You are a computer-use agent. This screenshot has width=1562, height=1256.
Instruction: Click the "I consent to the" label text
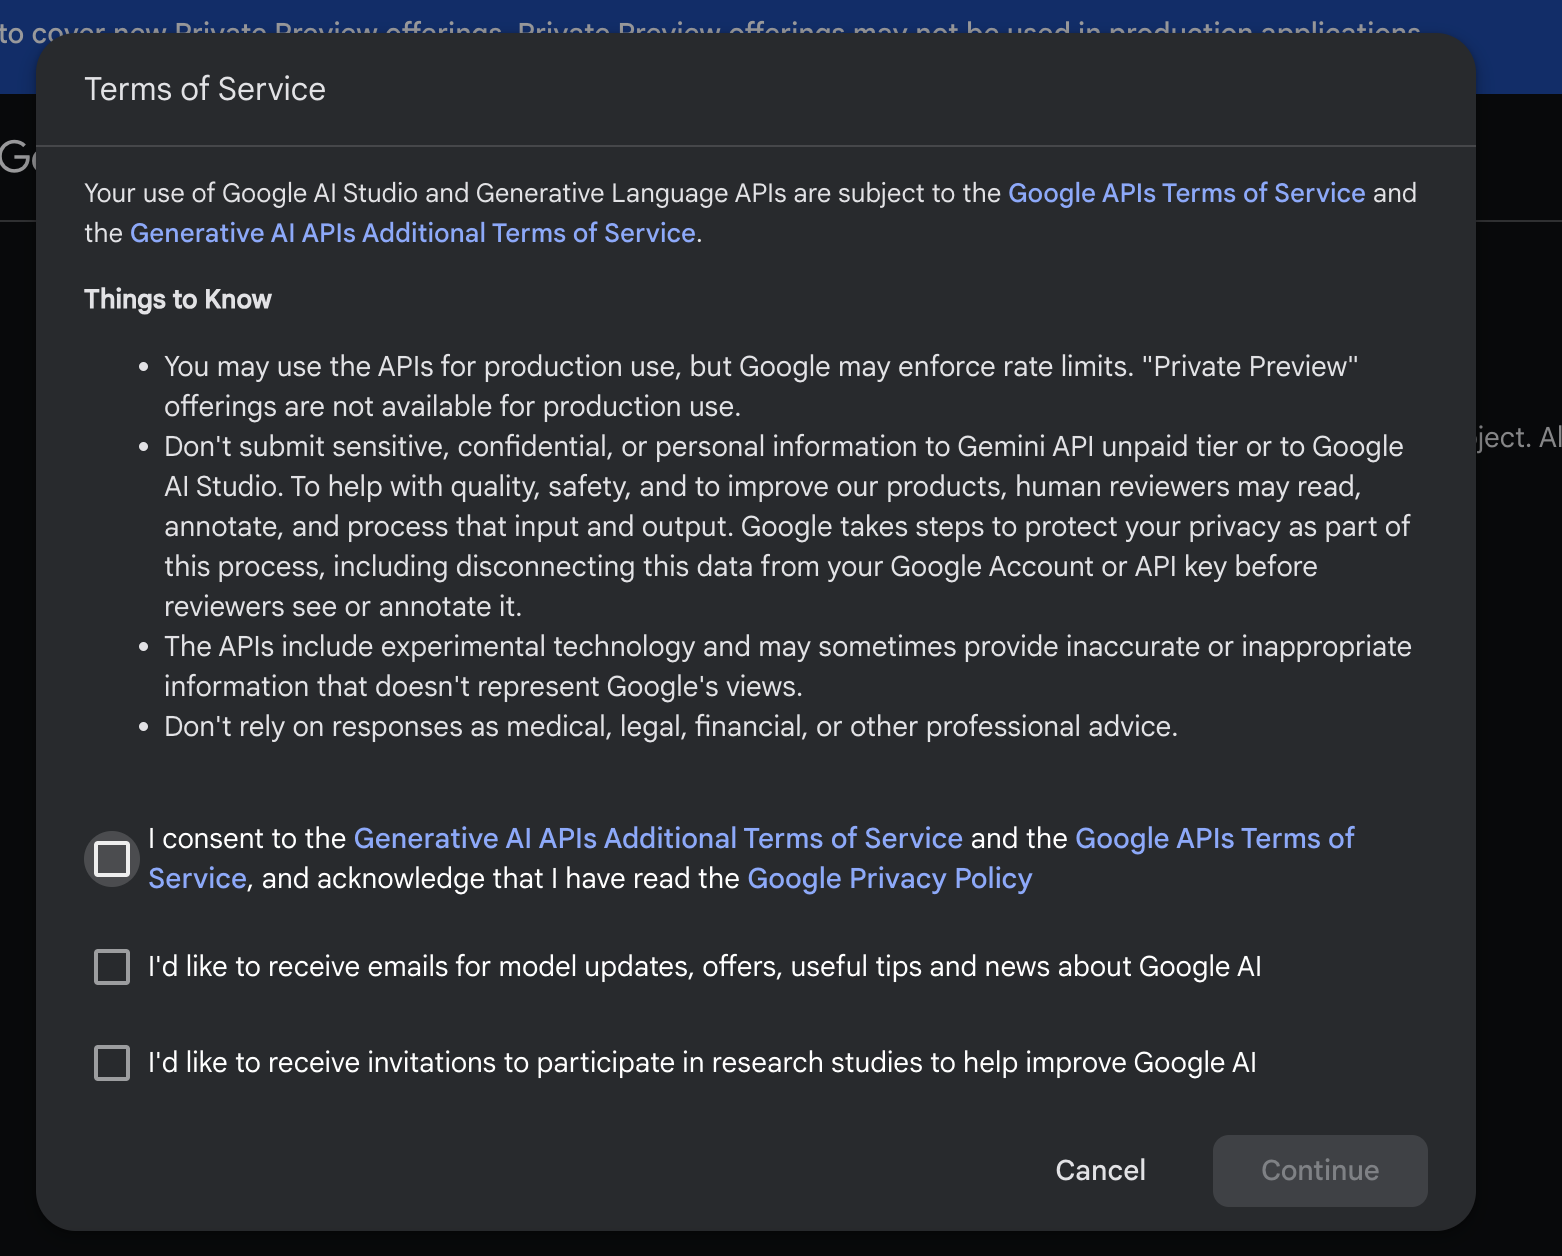pos(248,838)
